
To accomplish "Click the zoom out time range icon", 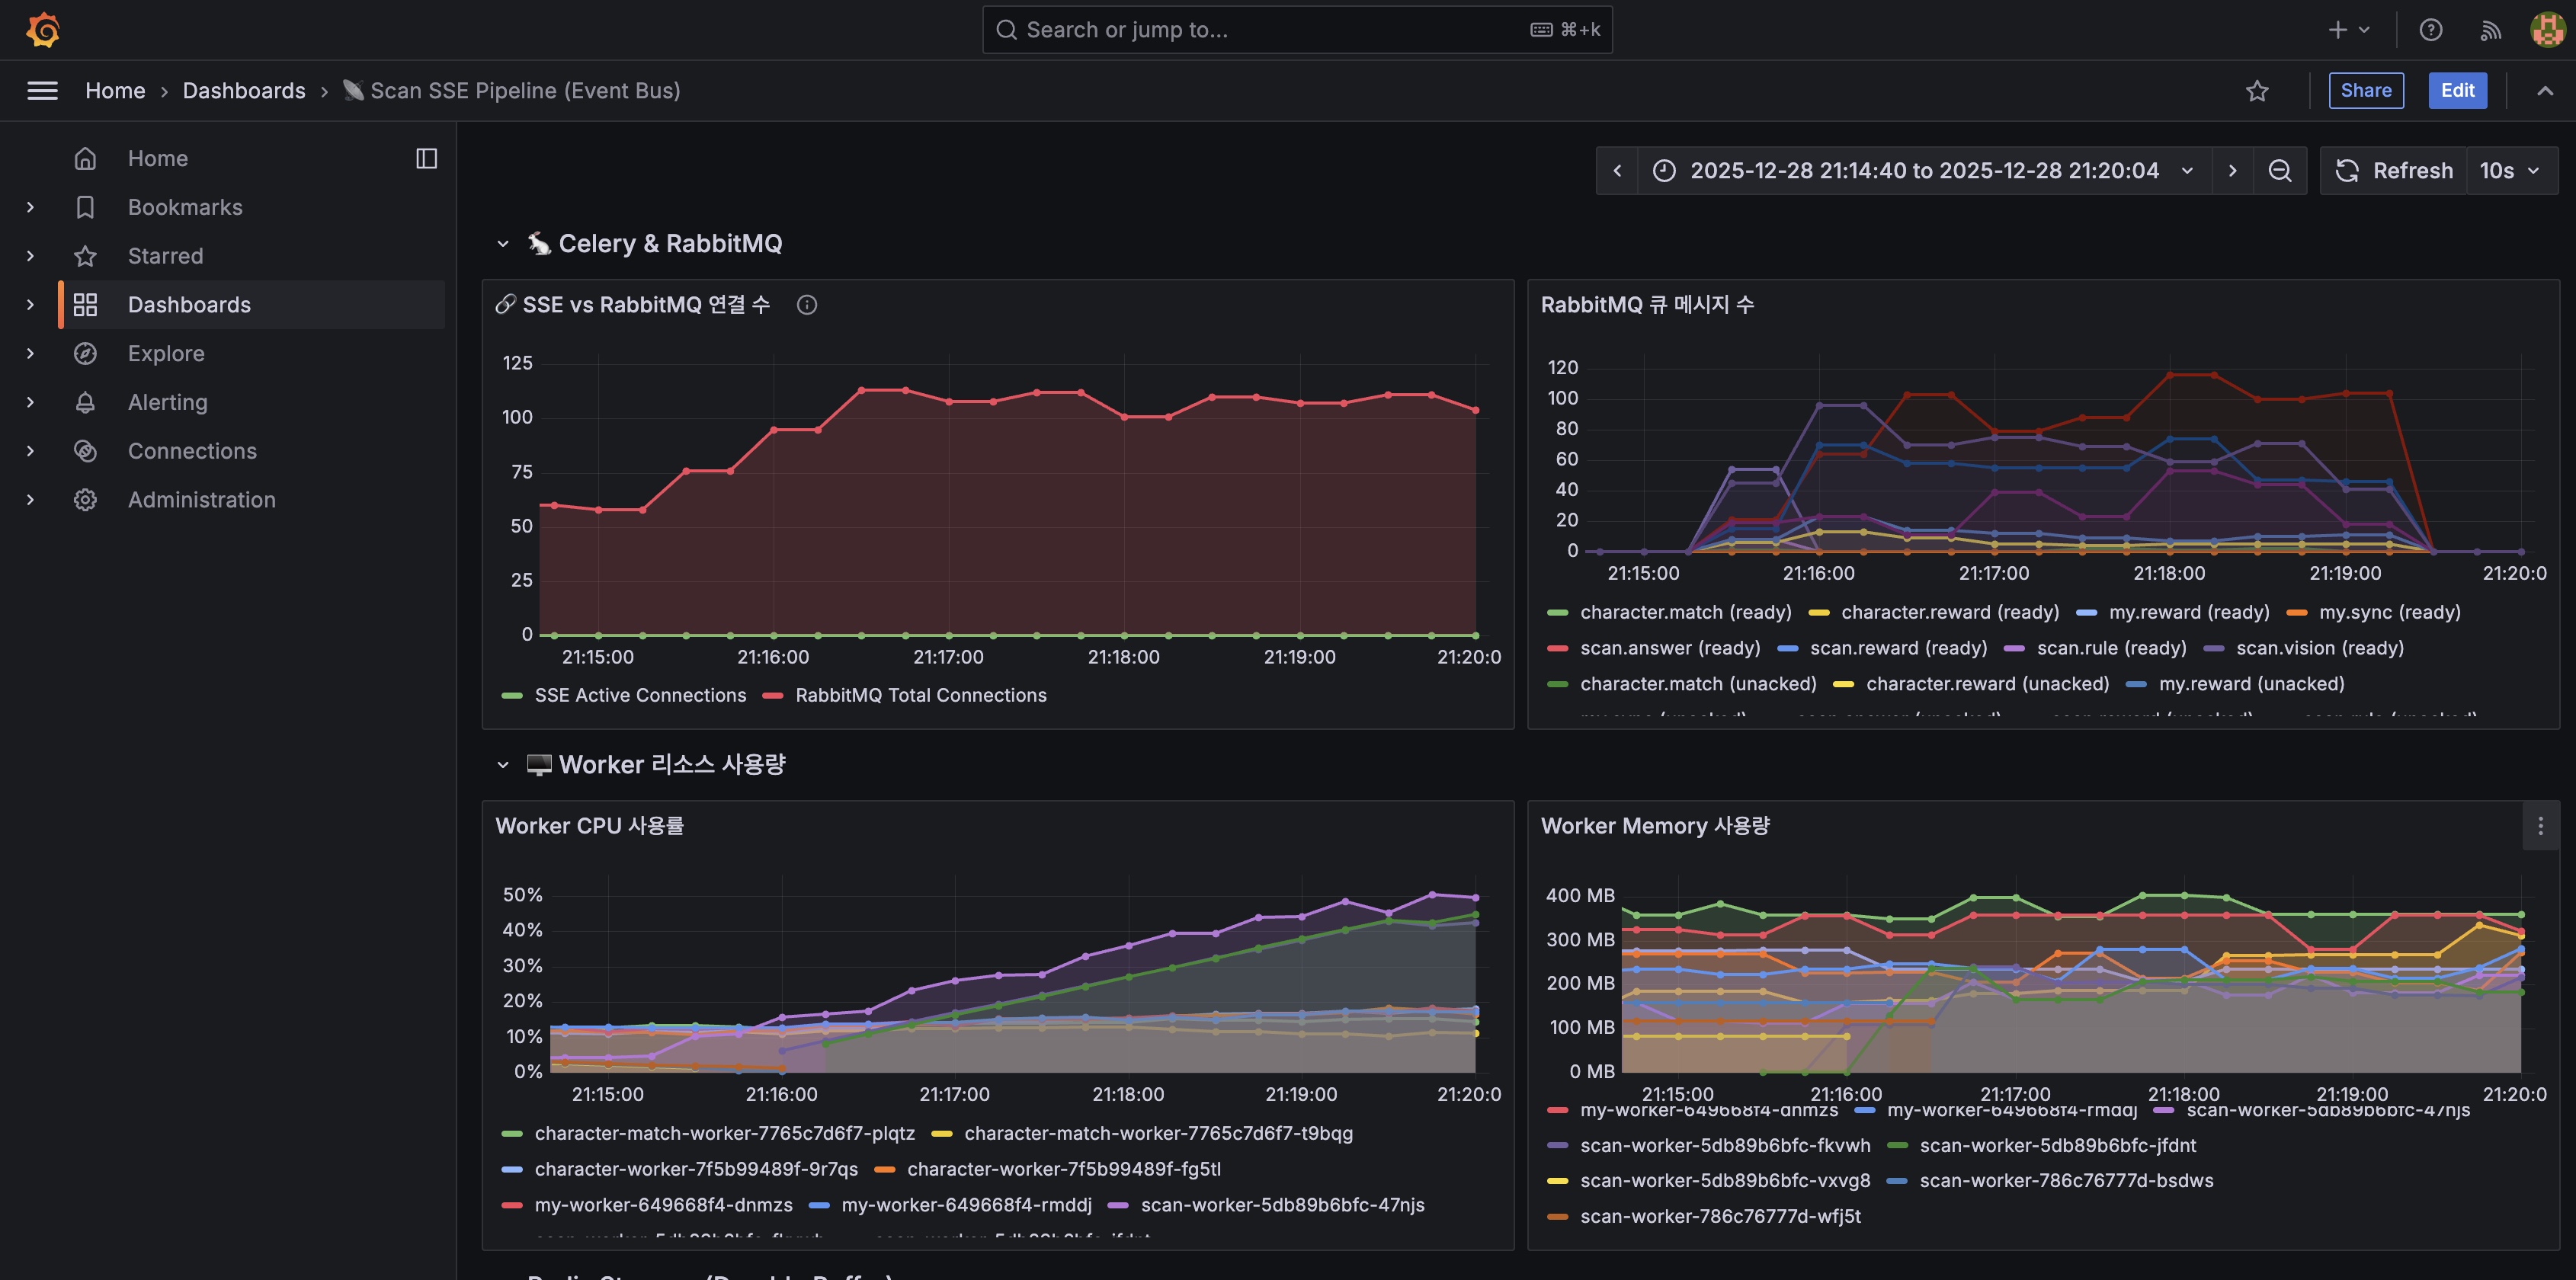I will coord(2279,171).
